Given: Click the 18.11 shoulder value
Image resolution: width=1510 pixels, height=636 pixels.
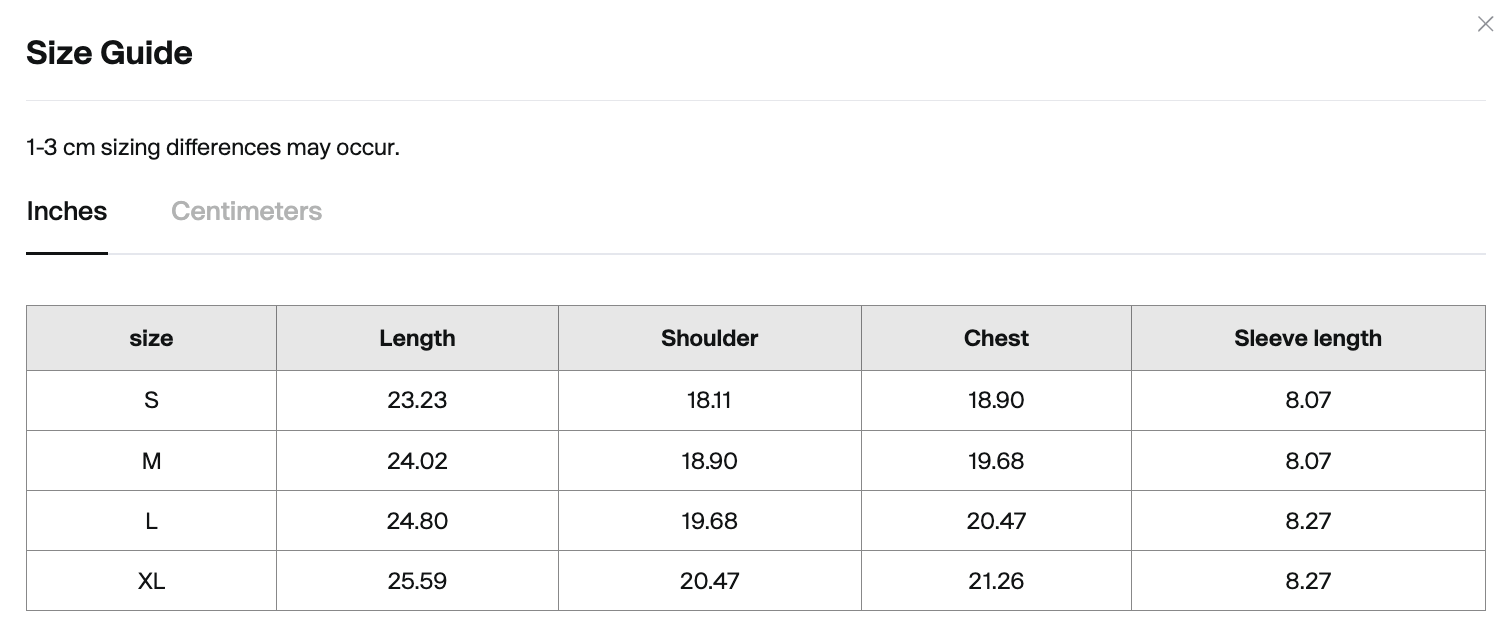Looking at the screenshot, I should click(x=710, y=400).
